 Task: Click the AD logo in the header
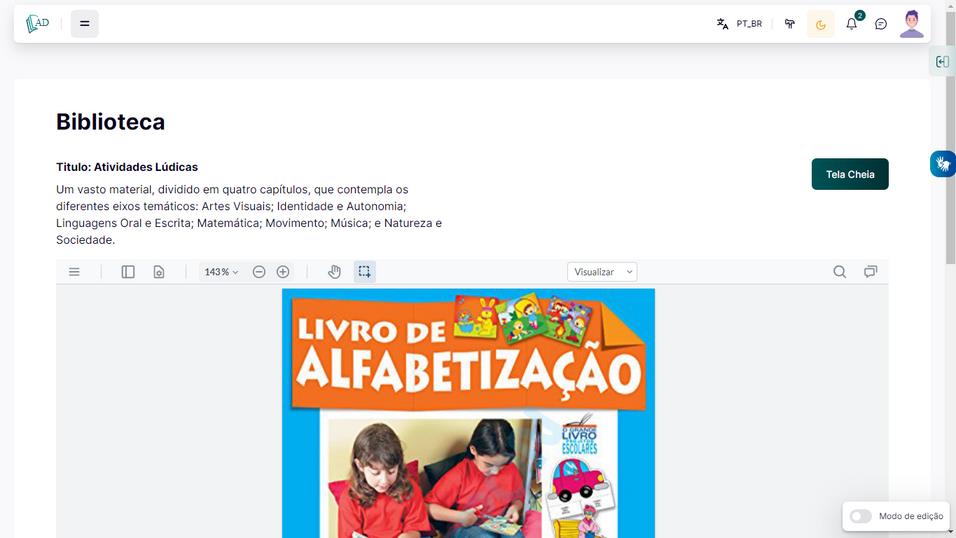pos(38,24)
